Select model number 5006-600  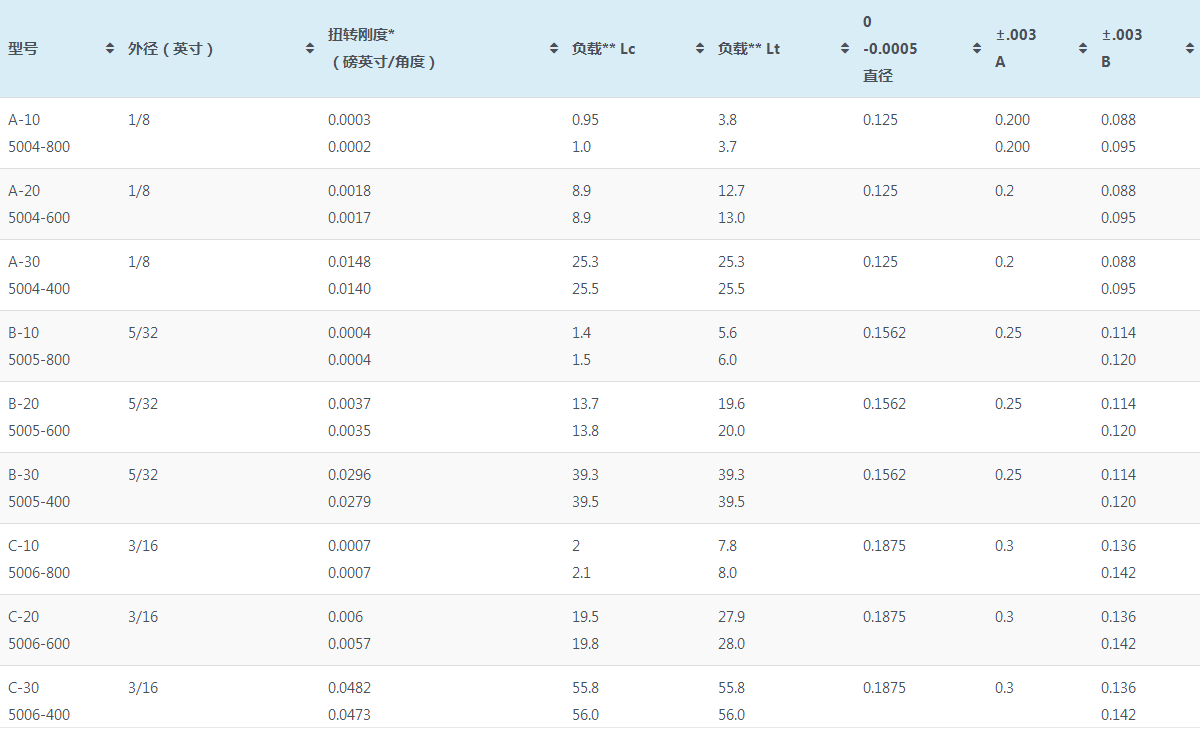[39, 644]
